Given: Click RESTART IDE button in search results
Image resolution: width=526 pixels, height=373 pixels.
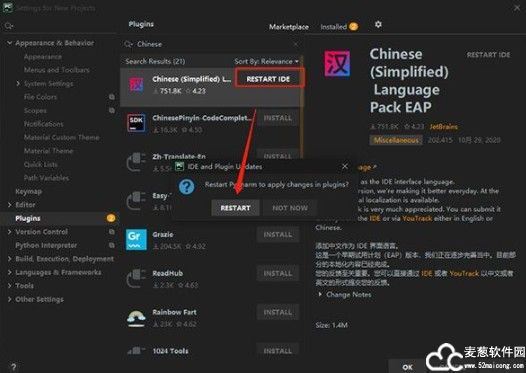Looking at the screenshot, I should (268, 79).
